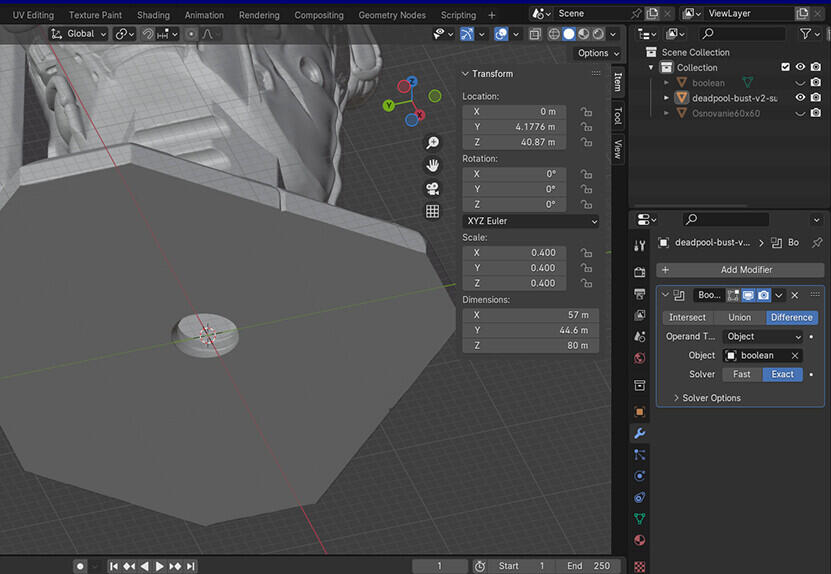Open the Render properties tab icon
This screenshot has height=574, width=831.
[x=640, y=272]
